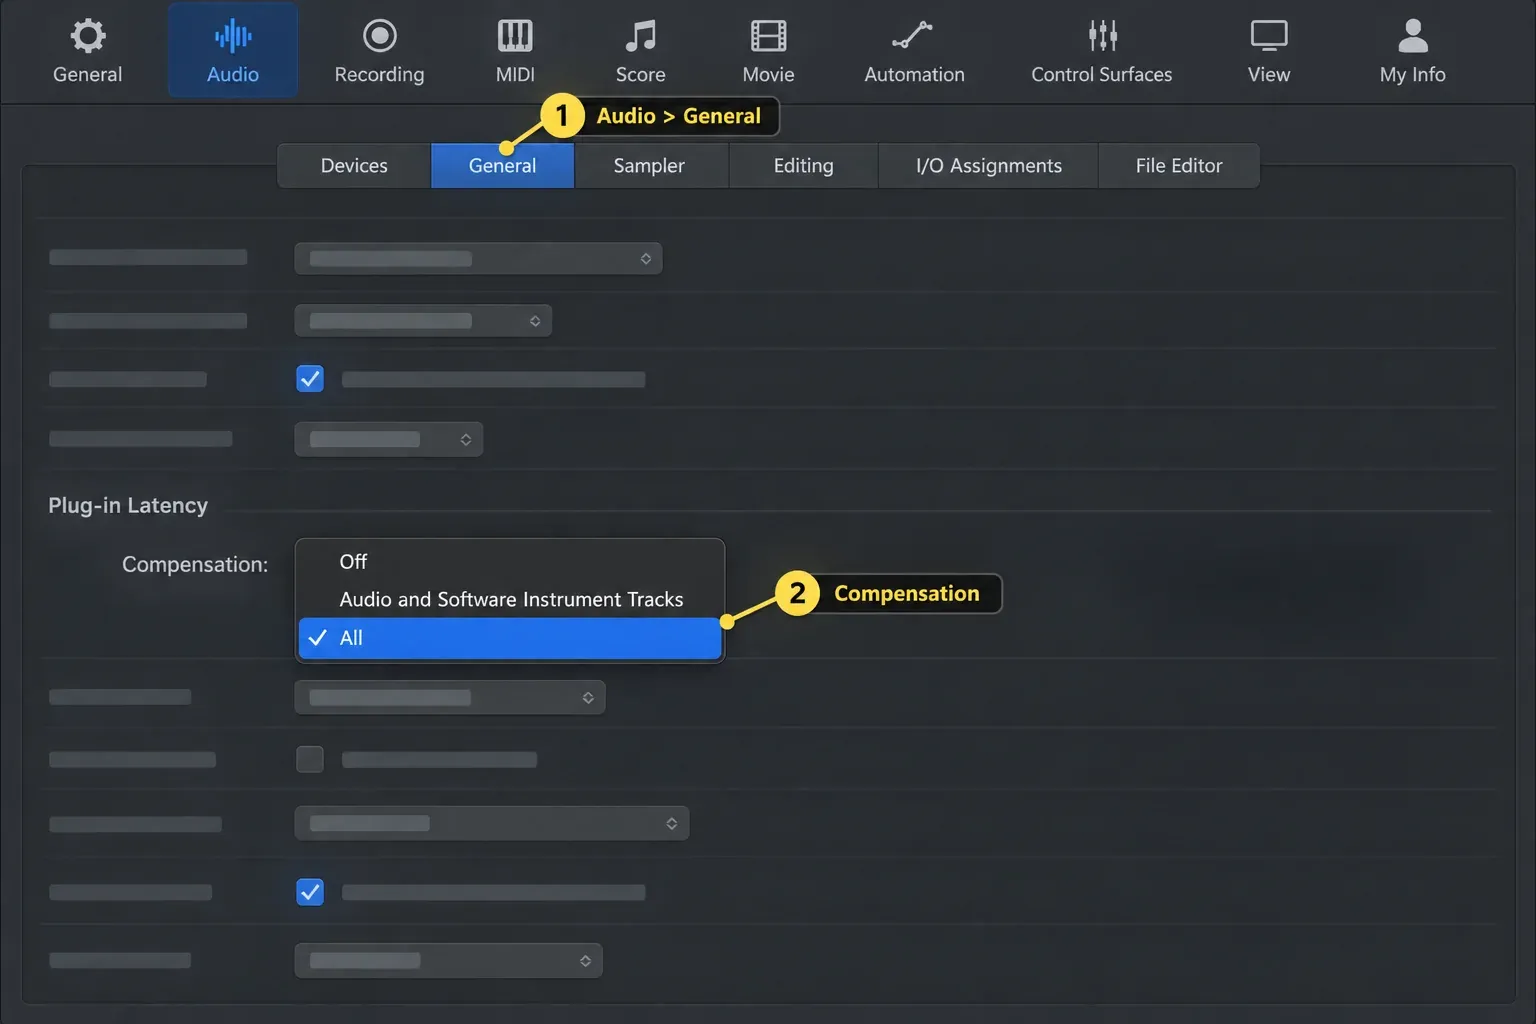
Task: Choose Off in Compensation menu
Action: (x=510, y=562)
